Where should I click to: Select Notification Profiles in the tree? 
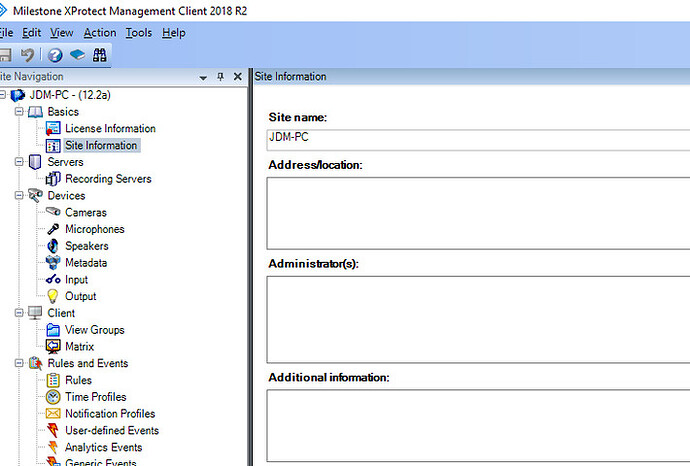point(110,414)
